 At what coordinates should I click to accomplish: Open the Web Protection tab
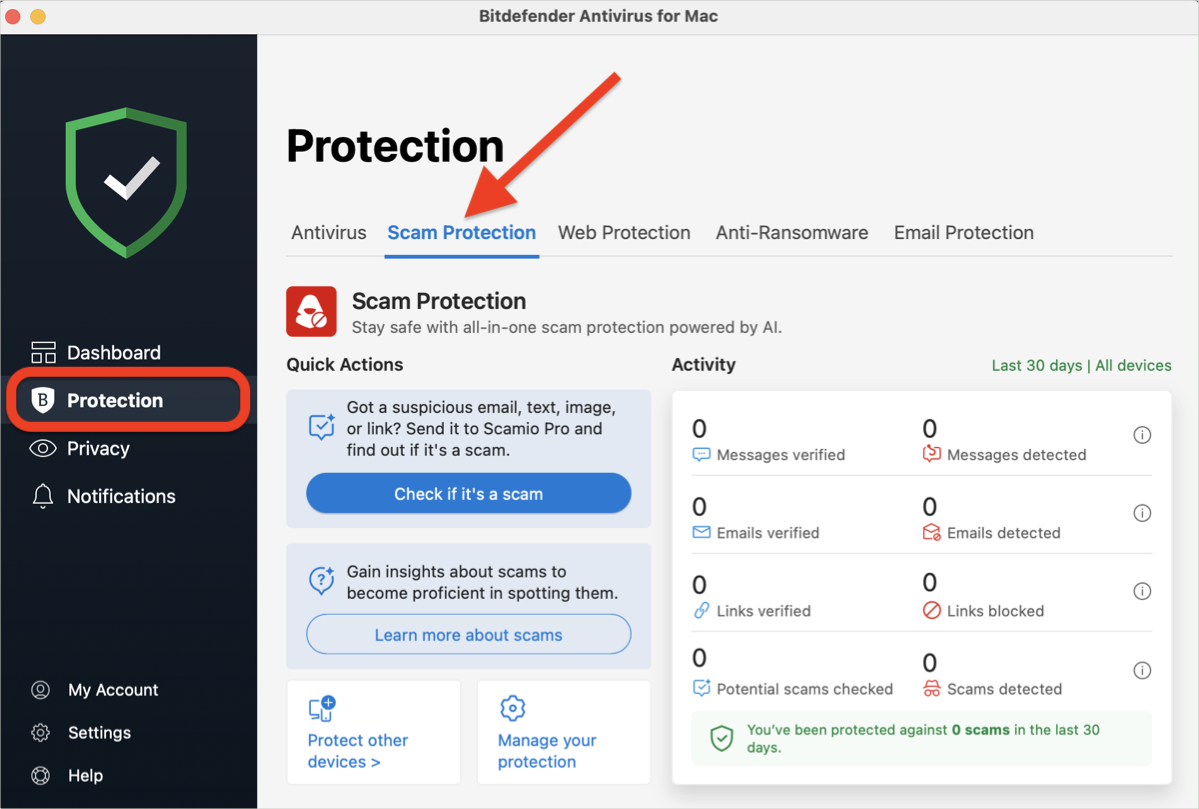tap(624, 232)
